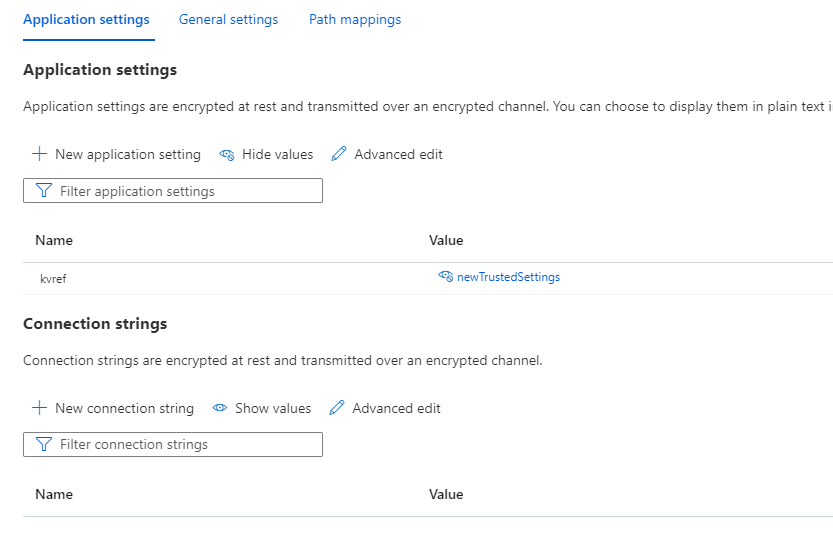
Task: Sort application settings by the Value column
Action: (x=446, y=240)
